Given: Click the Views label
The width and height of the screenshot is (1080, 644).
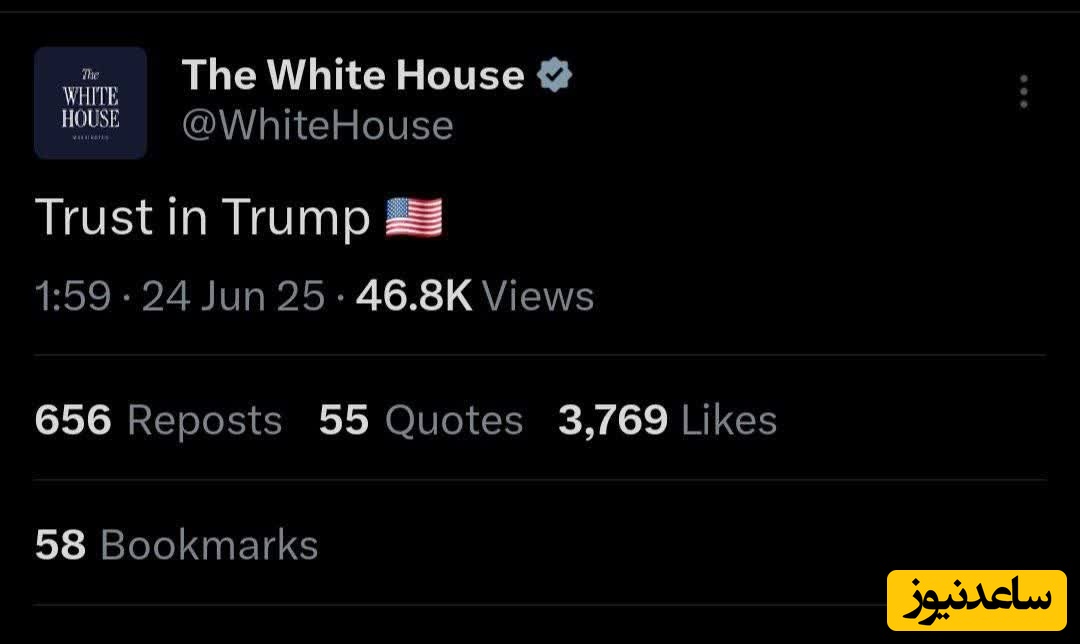Looking at the screenshot, I should [x=538, y=297].
